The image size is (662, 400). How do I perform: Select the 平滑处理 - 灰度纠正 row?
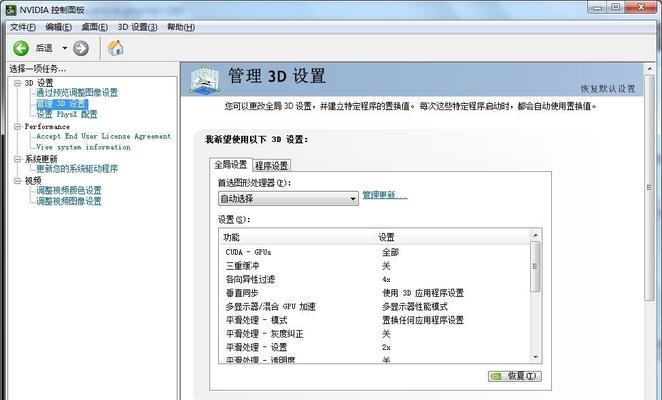375,334
